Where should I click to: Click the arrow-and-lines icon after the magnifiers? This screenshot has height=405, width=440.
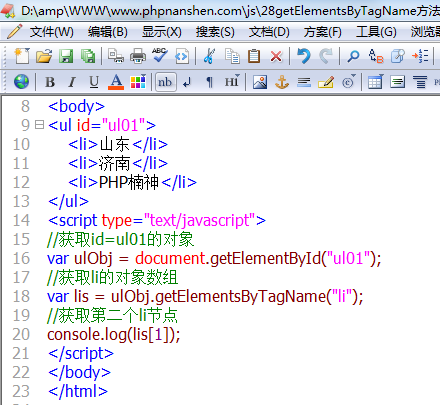pos(420,56)
